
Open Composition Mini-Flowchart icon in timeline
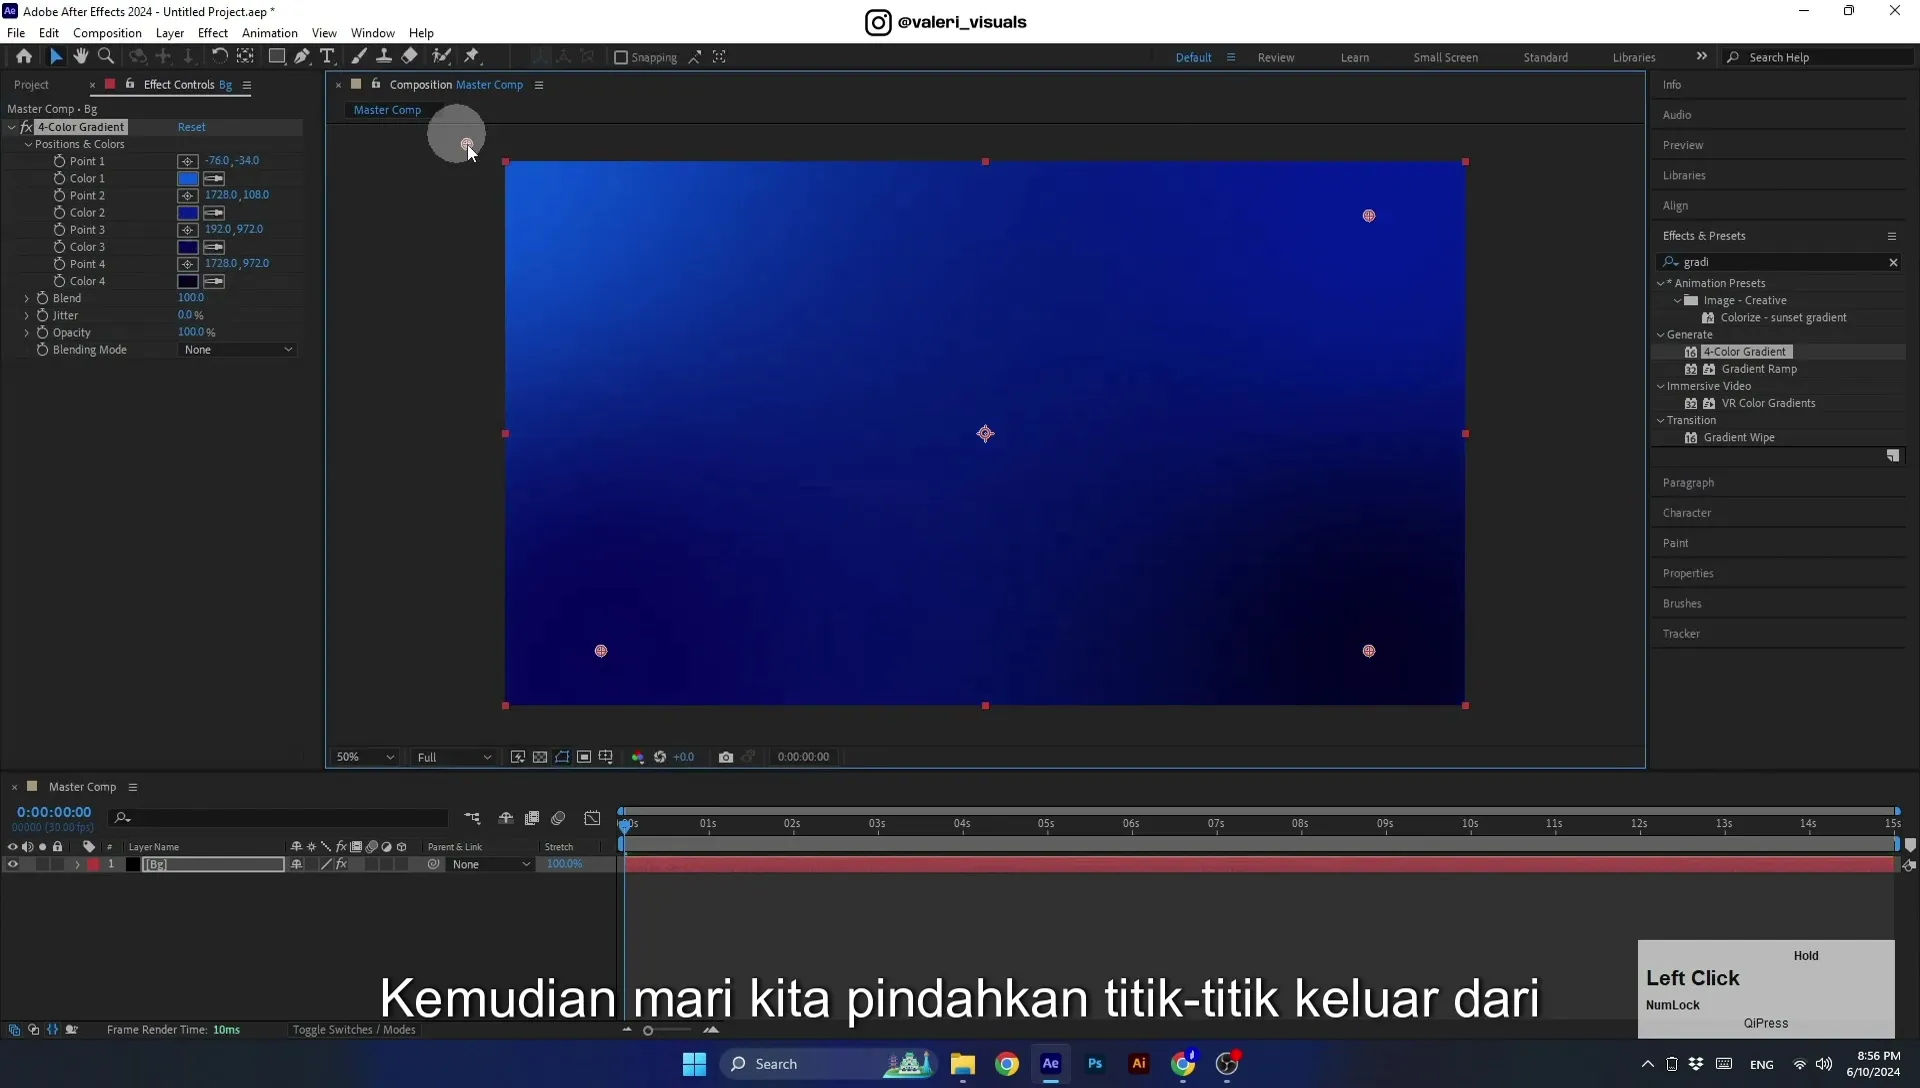[x=472, y=818]
